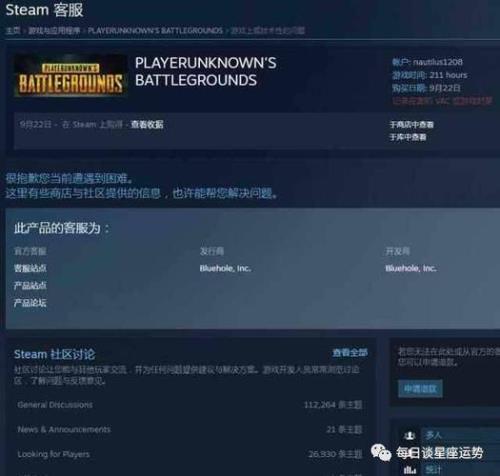Viewport: 500px width, 476px height.
Task: Click the 申请退款 request refund button
Action: [x=420, y=389]
